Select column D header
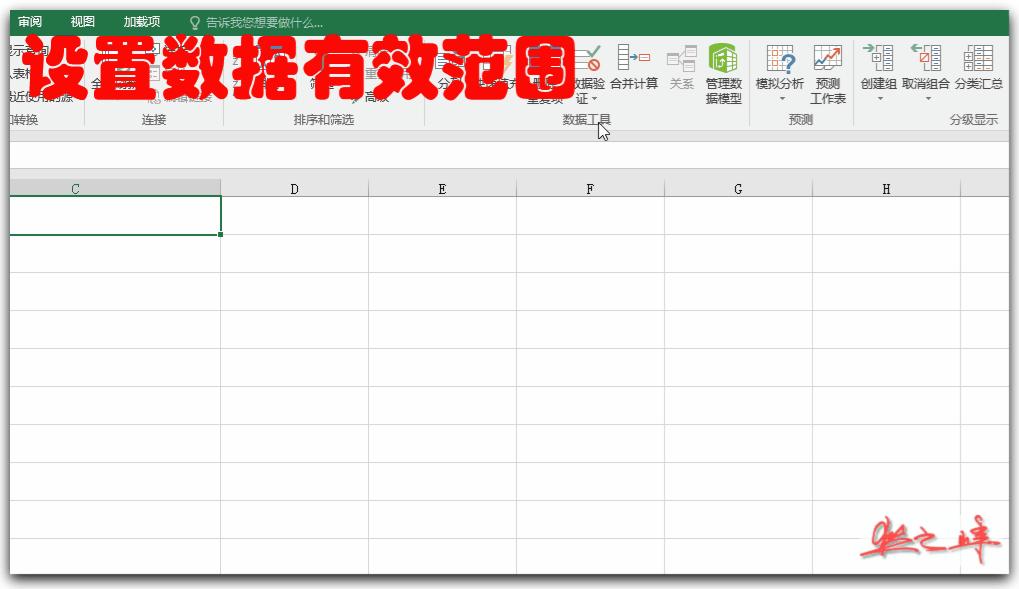Image resolution: width=1019 pixels, height=589 pixels. click(294, 188)
